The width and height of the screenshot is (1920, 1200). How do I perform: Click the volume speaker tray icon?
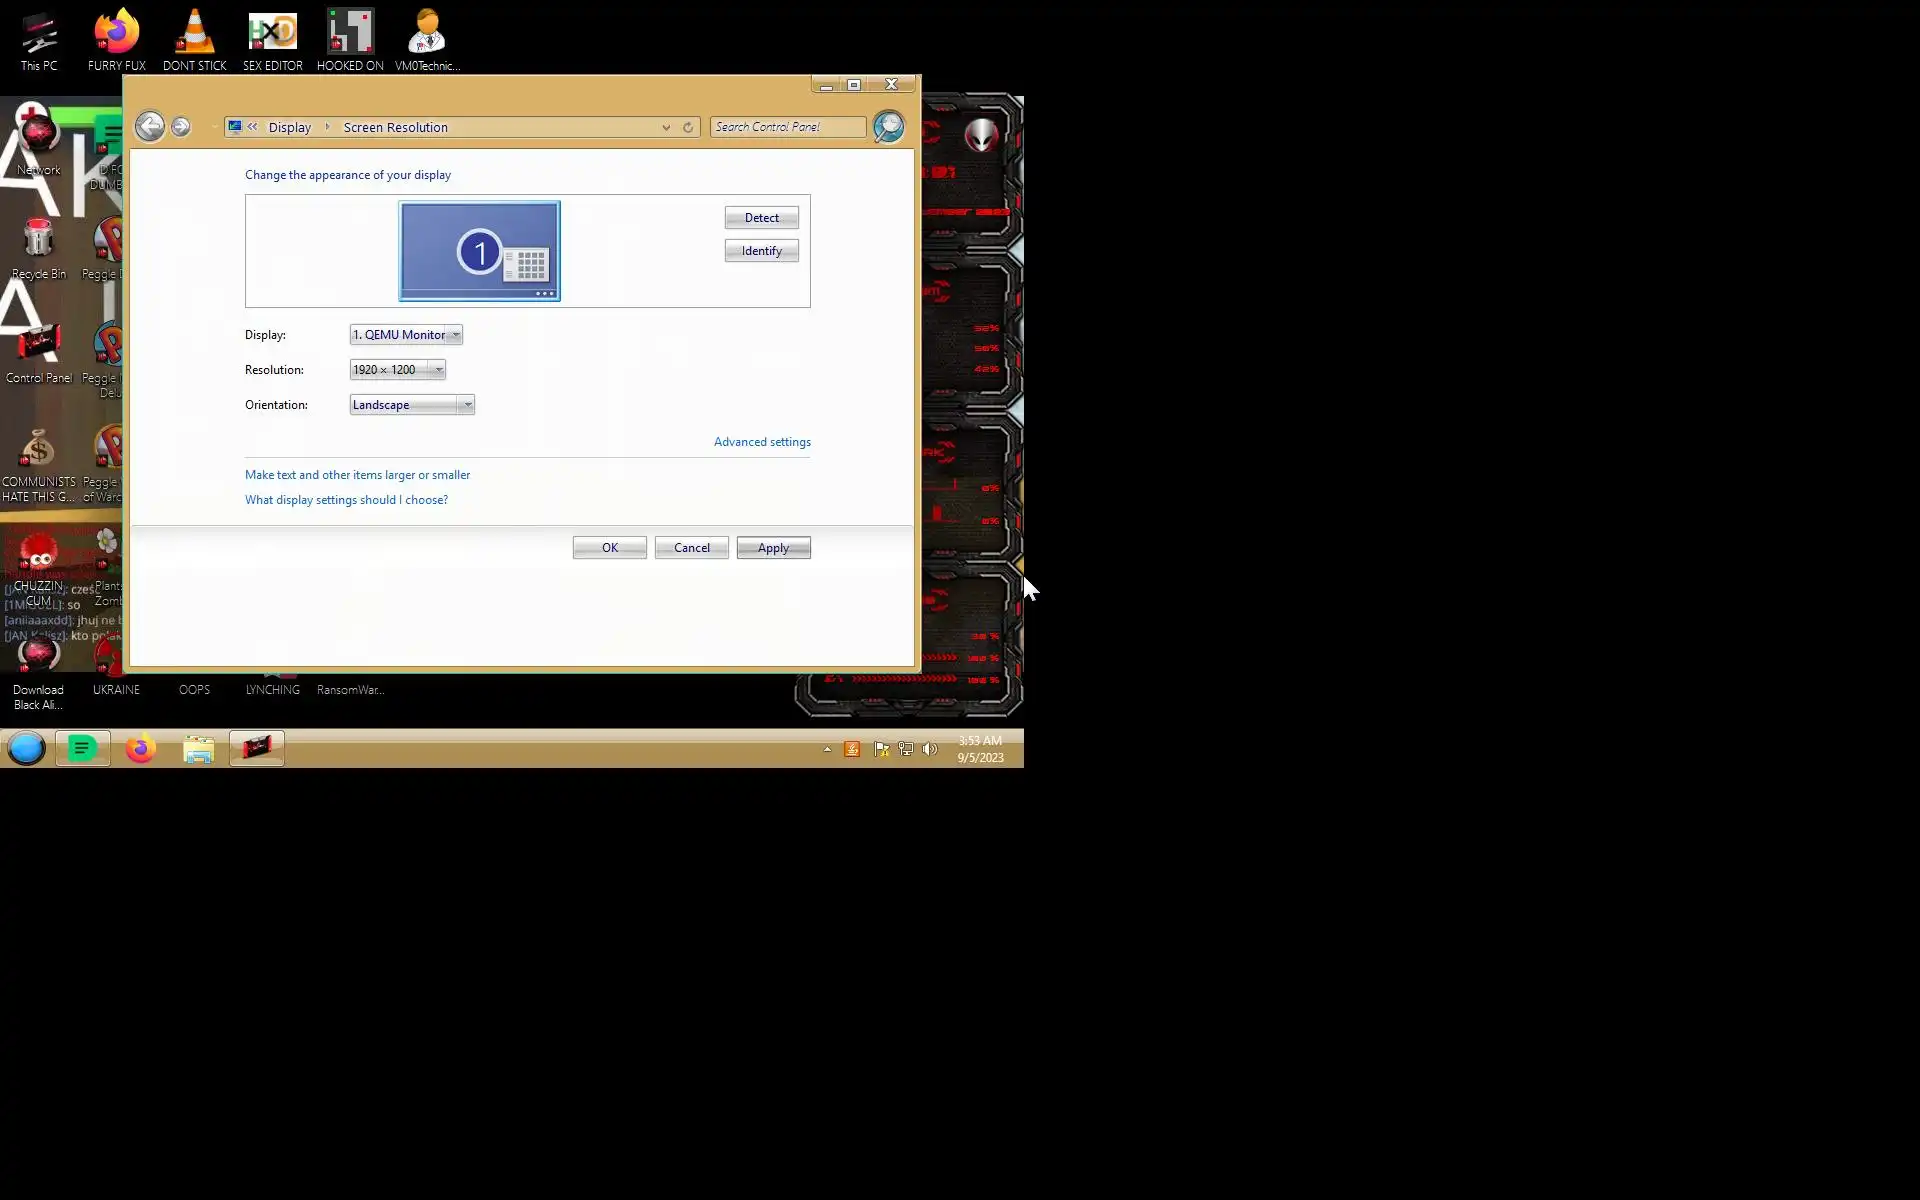pos(930,749)
